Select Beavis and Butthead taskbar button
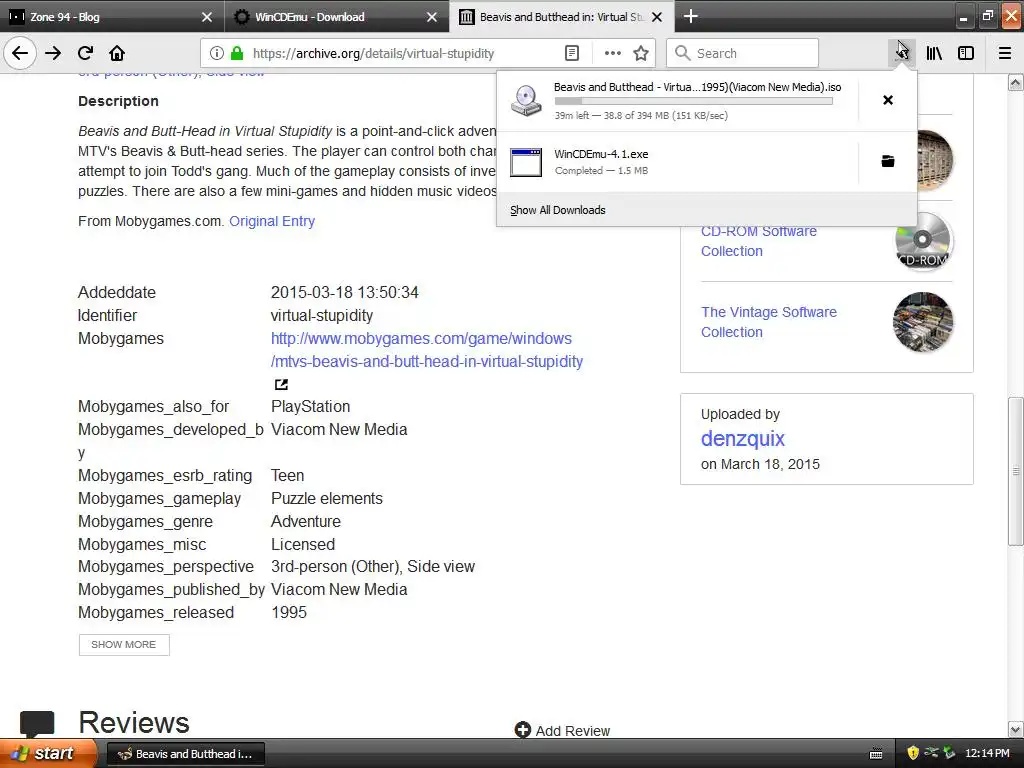The image size is (1024, 768). coord(185,754)
